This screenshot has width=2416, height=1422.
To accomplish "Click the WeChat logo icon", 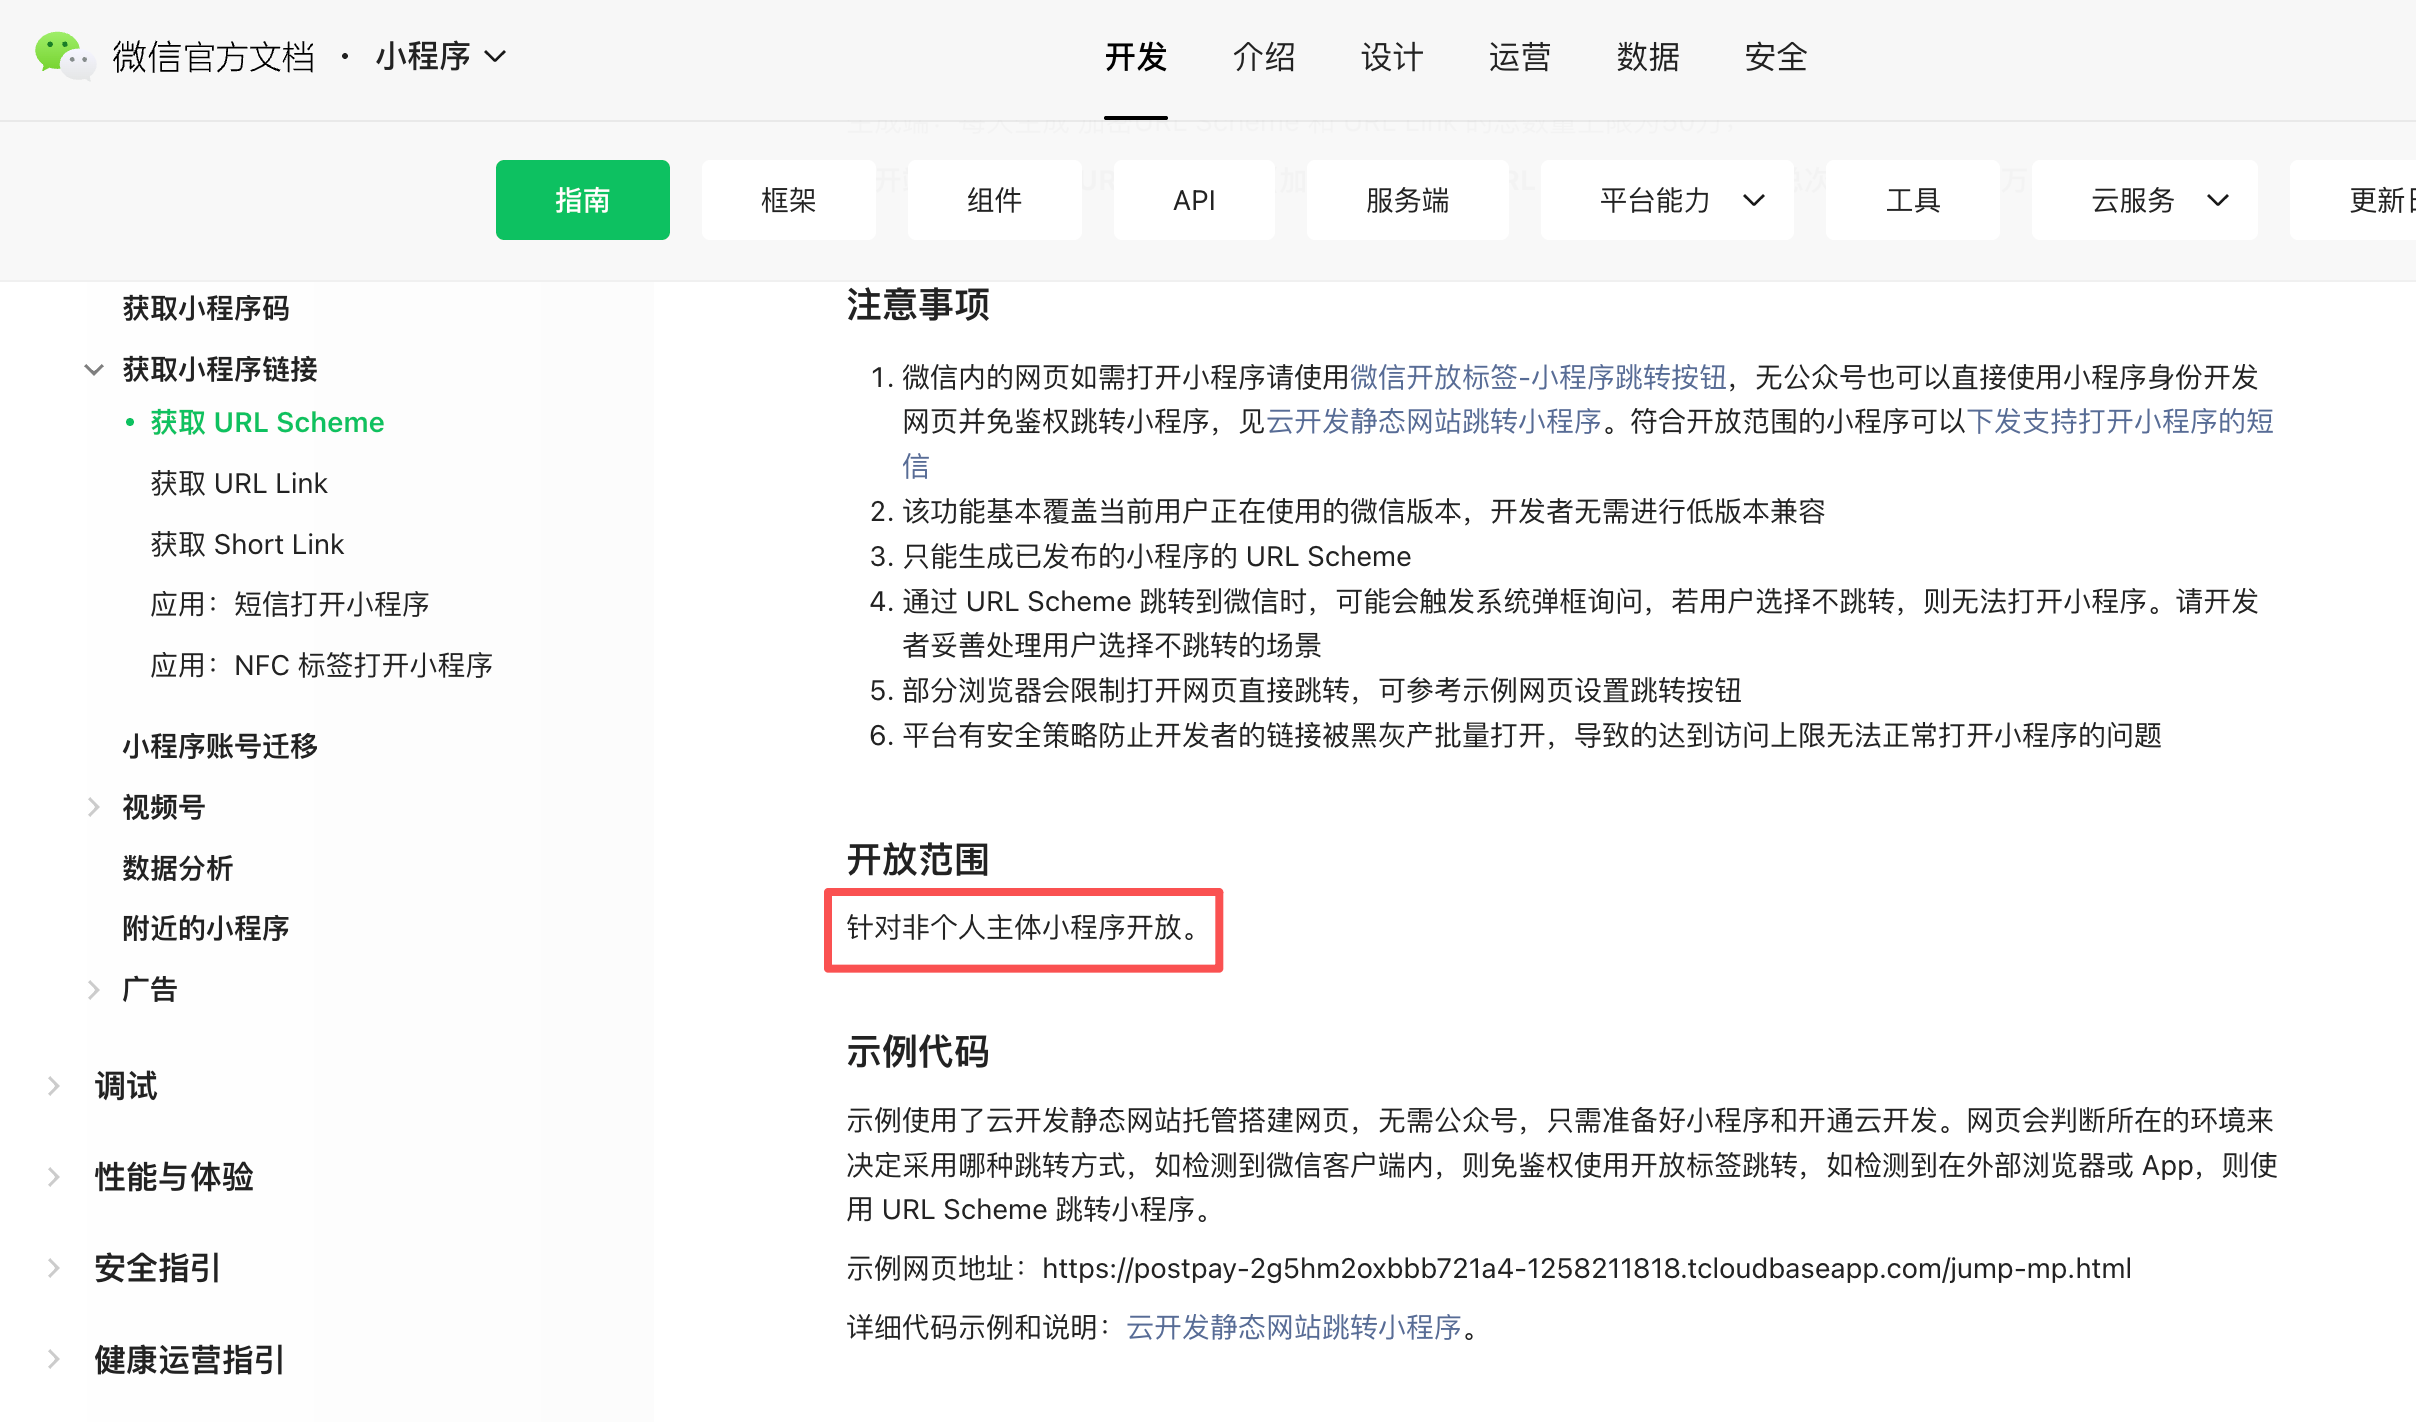I will [x=63, y=56].
